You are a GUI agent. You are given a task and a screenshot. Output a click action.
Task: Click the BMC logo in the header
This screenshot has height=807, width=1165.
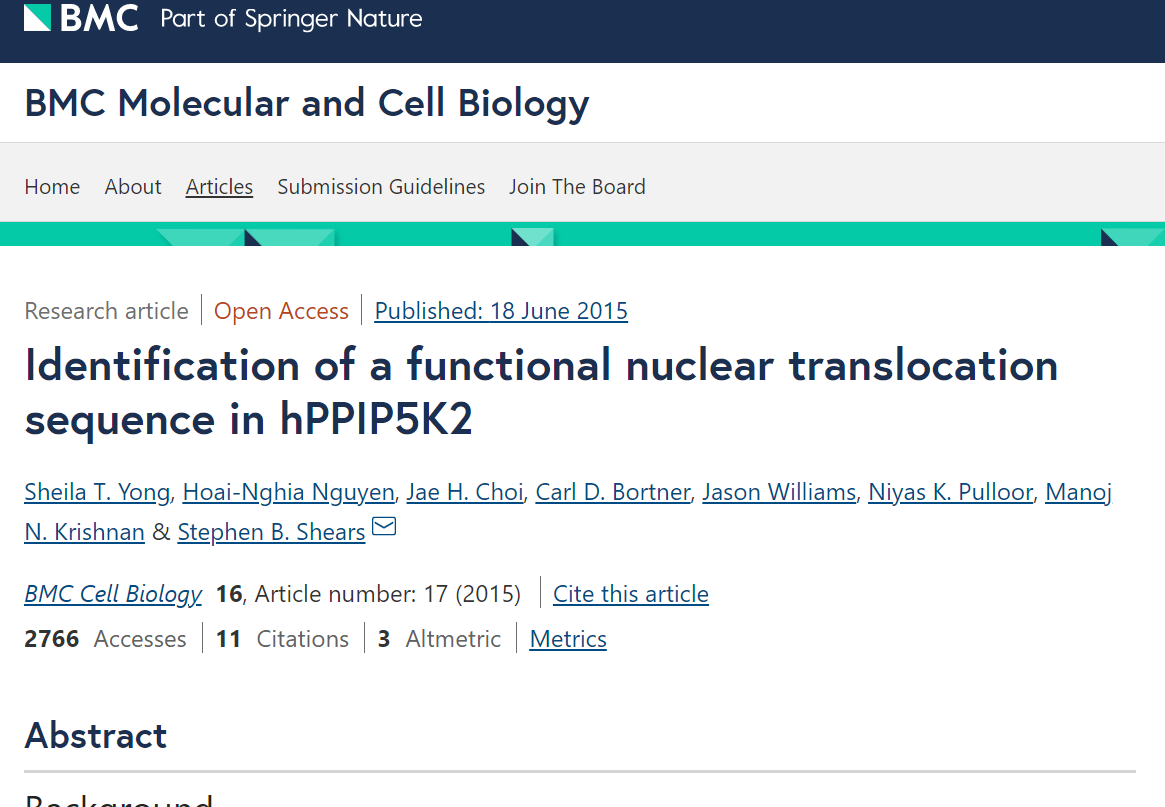coord(80,18)
